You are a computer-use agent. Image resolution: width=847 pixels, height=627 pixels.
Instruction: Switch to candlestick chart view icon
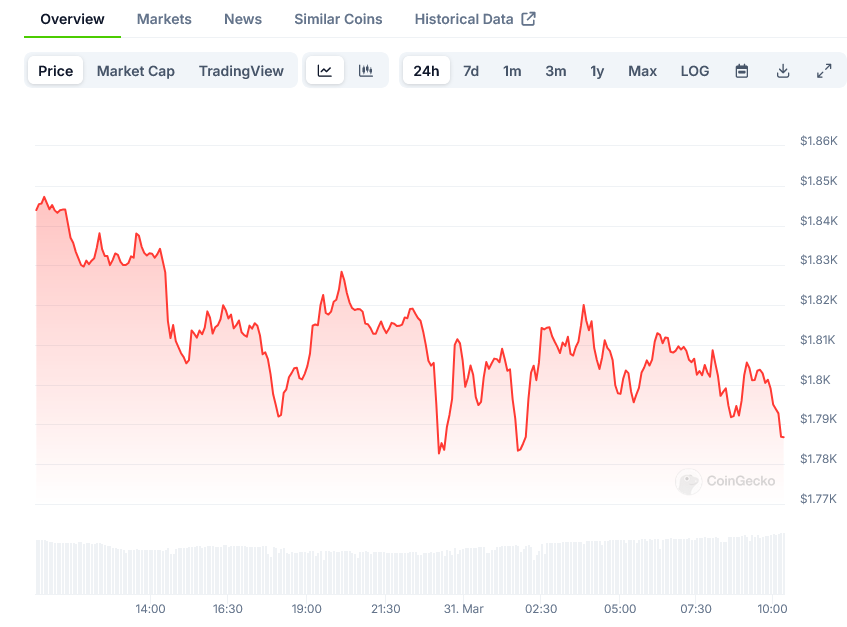click(x=366, y=71)
